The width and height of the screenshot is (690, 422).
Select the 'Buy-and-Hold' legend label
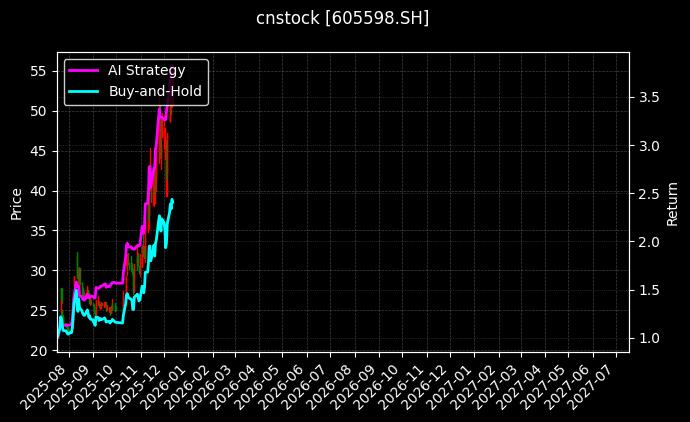click(155, 91)
